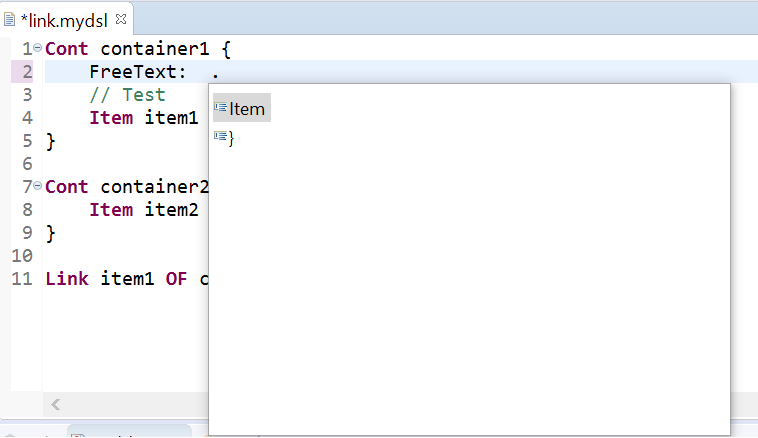Click the file icon on link.mydsl tab
The height and width of the screenshot is (438, 758).
(9, 20)
